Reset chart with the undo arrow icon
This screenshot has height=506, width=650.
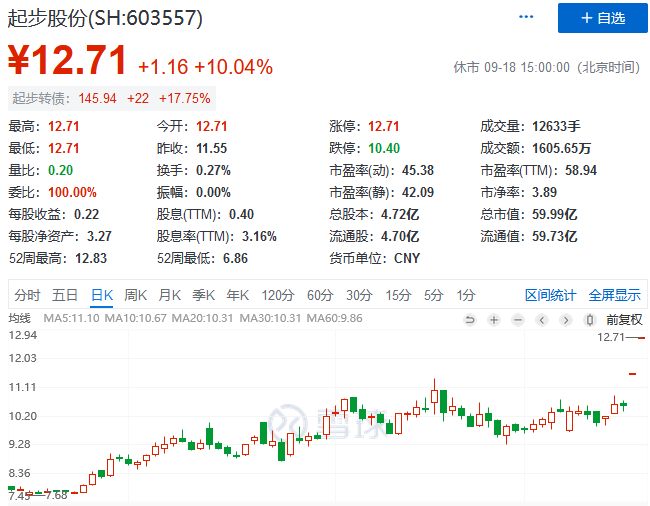[x=470, y=320]
